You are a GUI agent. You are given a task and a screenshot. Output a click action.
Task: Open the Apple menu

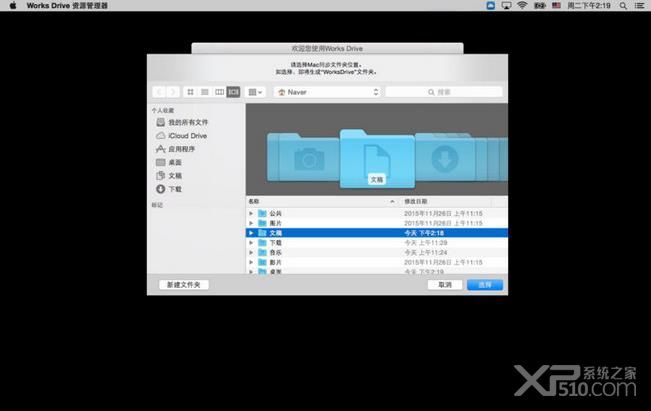13,5
